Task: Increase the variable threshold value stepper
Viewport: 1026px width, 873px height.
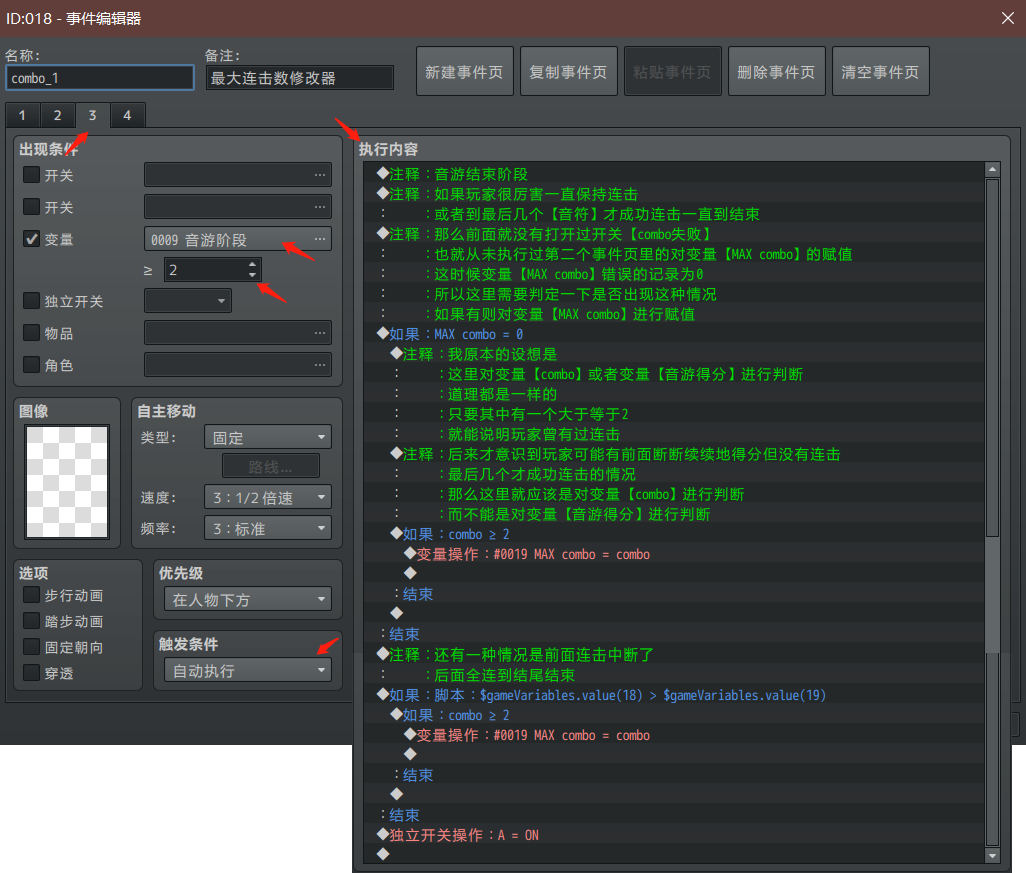Action: click(253, 264)
